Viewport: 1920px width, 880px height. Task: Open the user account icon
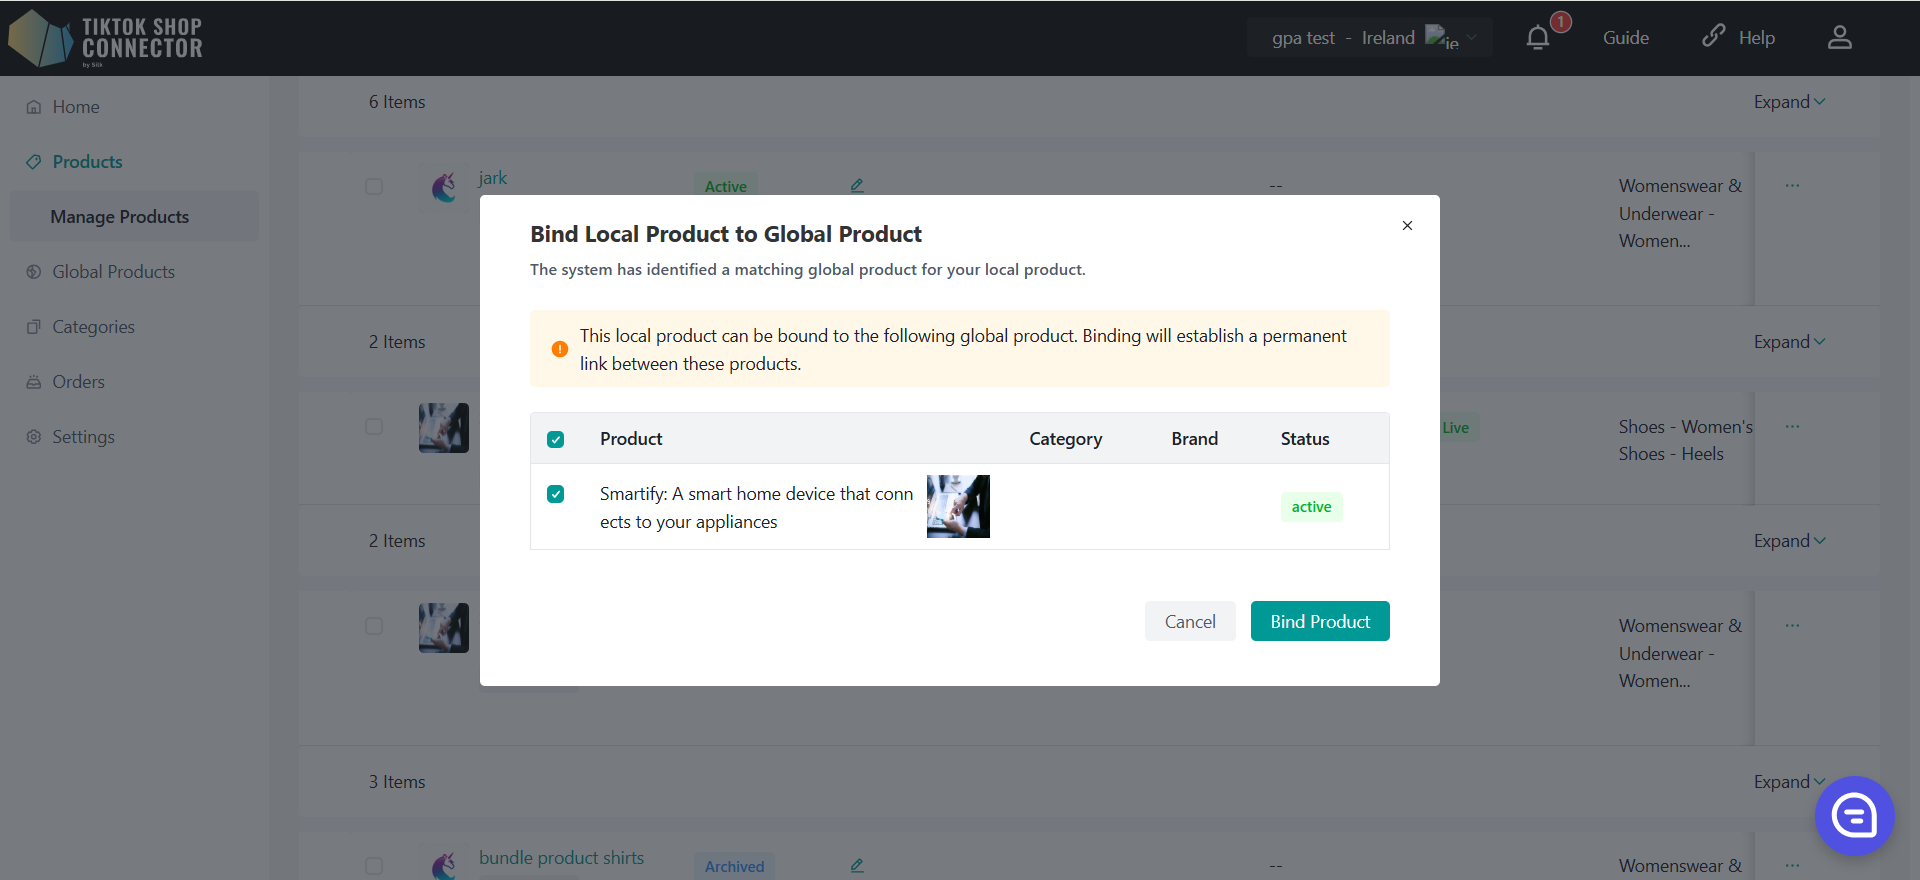pyautogui.click(x=1839, y=38)
